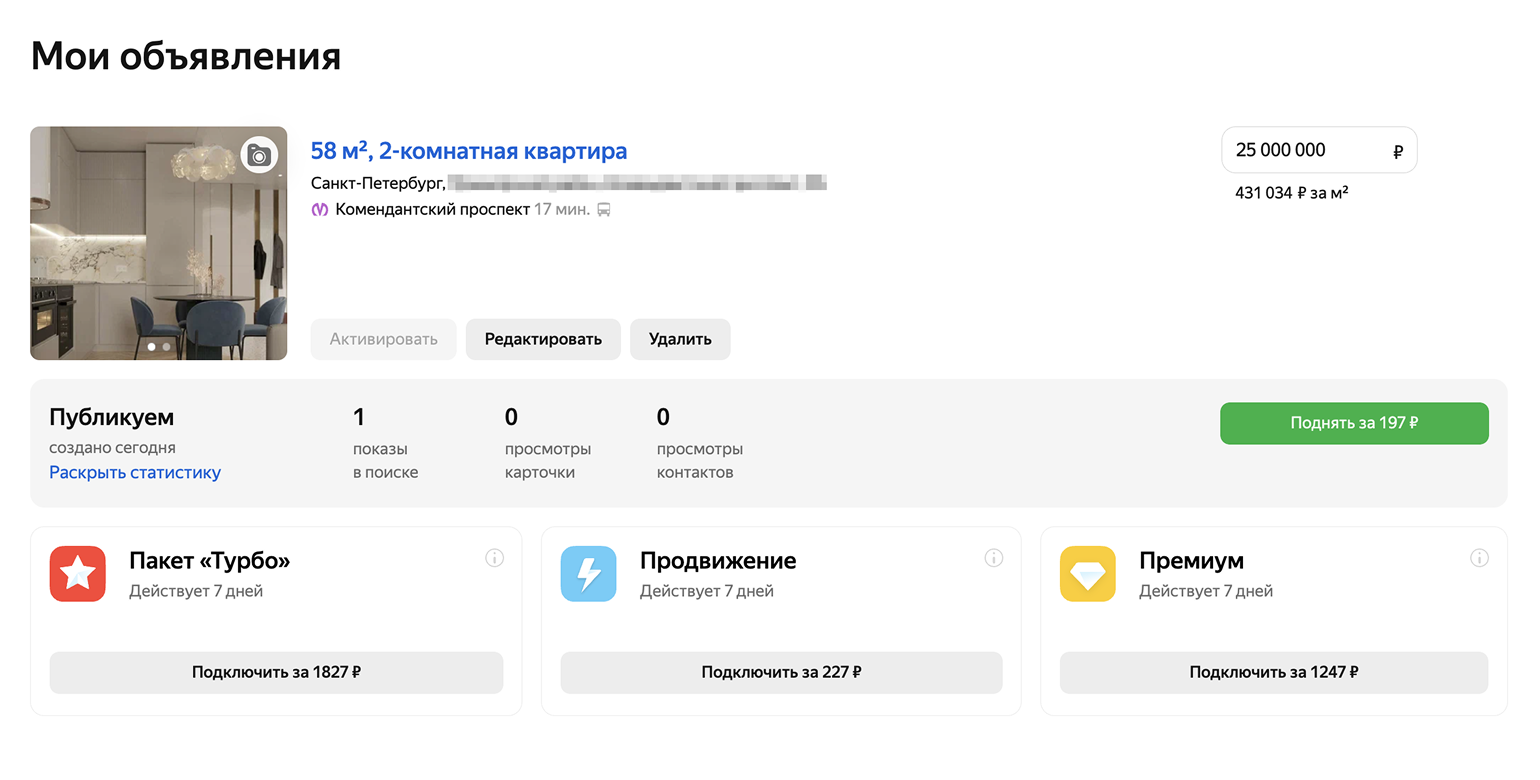Image resolution: width=1540 pixels, height=780 pixels.
Task: Connect Продвижение for 227 ₽
Action: (x=781, y=672)
